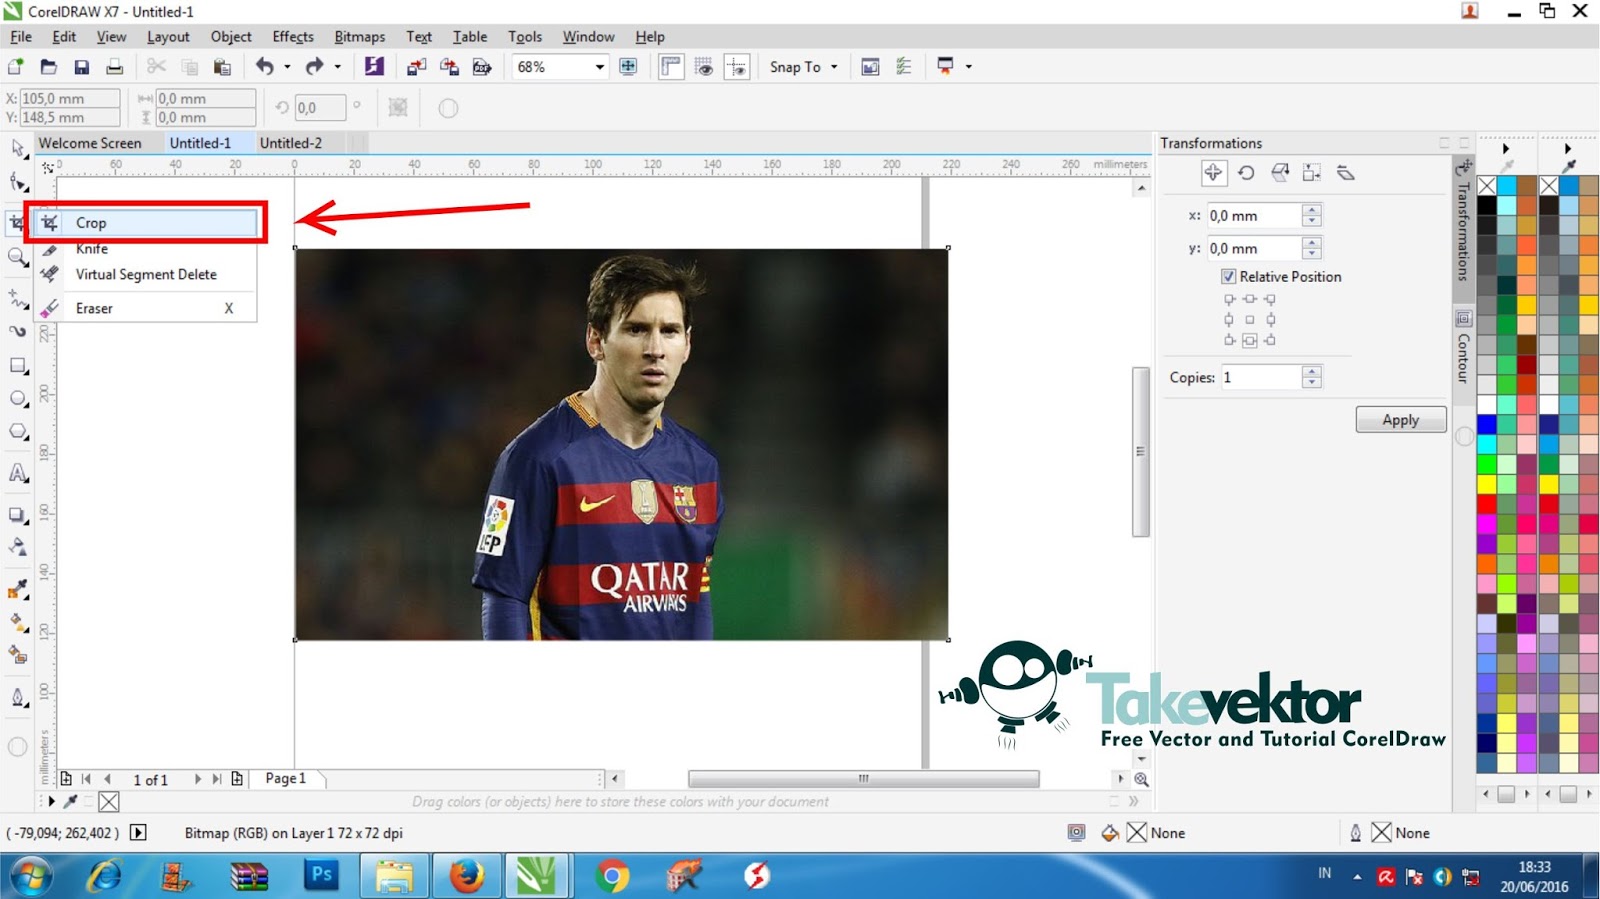The image size is (1600, 899).
Task: Select the Transparency tool
Action: (18, 548)
